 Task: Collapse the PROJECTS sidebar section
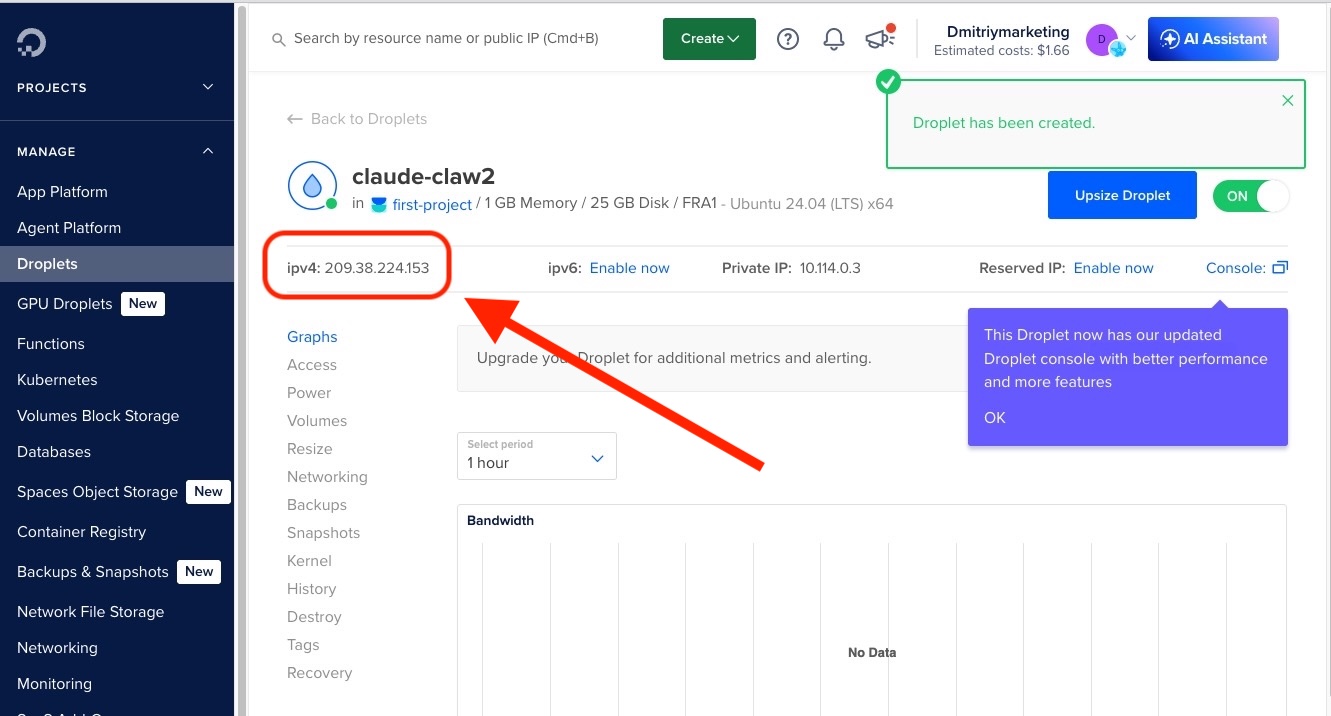pos(208,87)
